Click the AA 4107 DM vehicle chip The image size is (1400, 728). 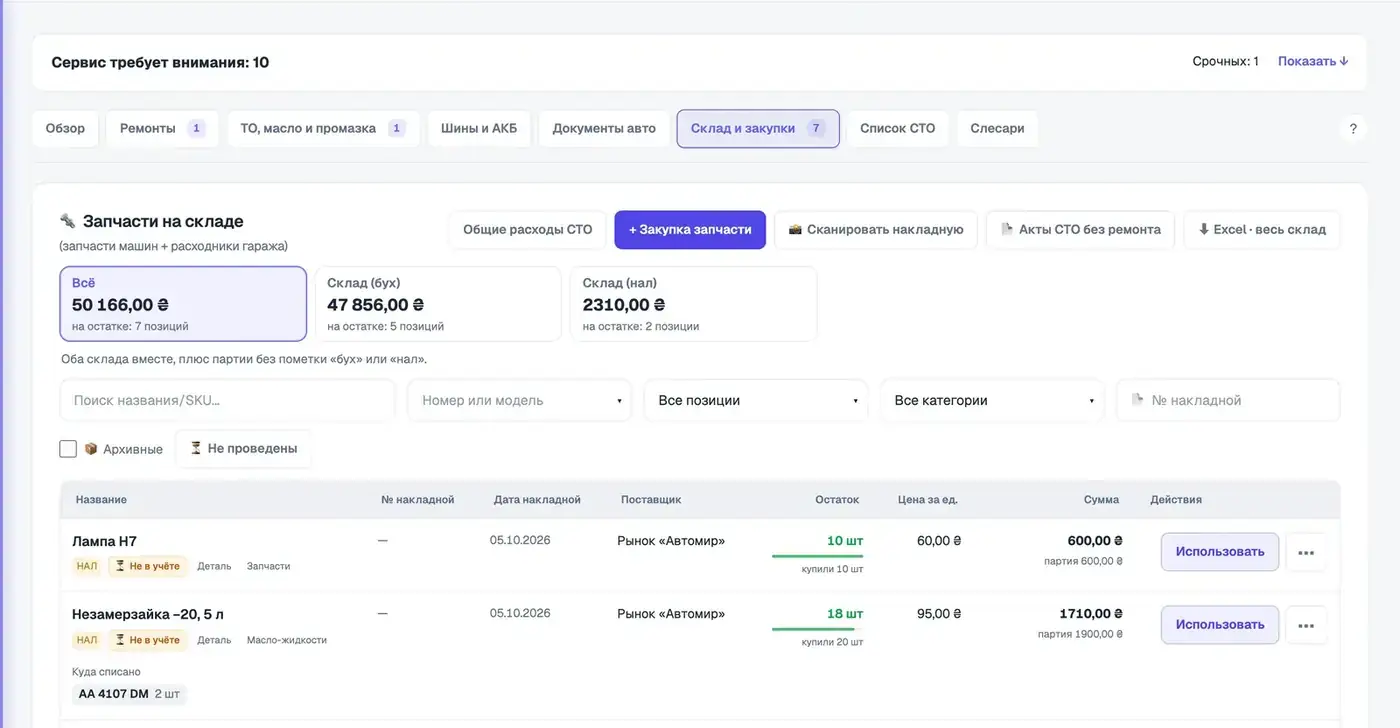[129, 693]
